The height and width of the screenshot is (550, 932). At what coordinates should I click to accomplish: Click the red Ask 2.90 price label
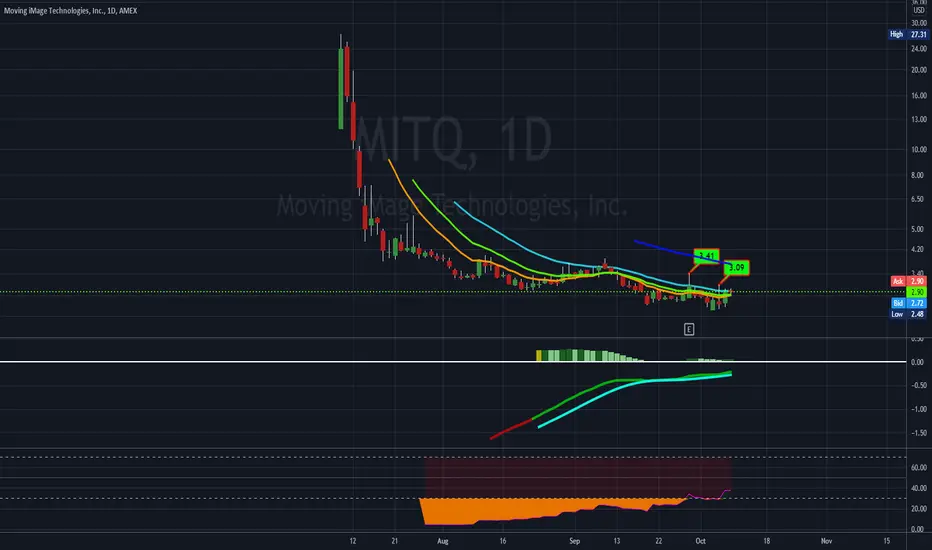pyautogui.click(x=909, y=281)
